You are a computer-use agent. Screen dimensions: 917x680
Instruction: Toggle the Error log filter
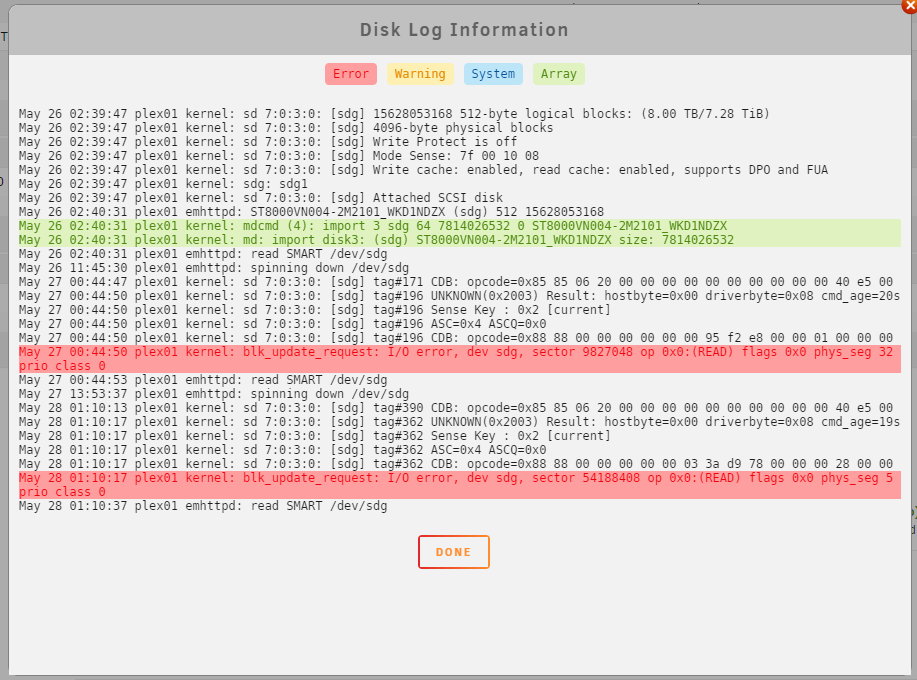pyautogui.click(x=351, y=74)
